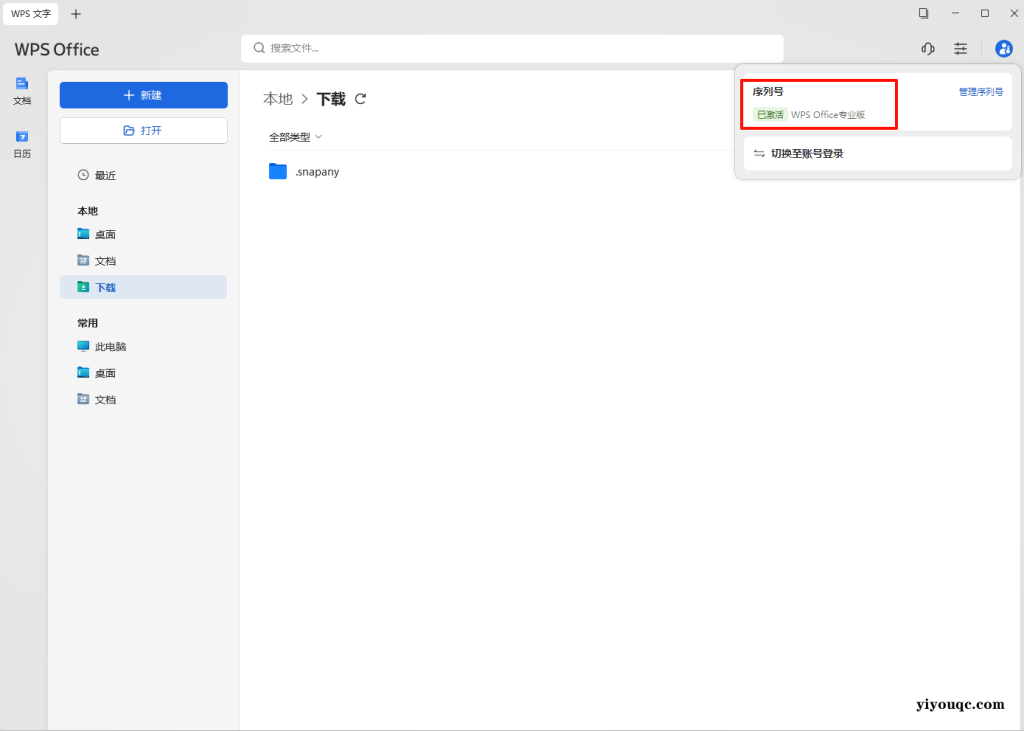Open the 桌面 entry under 常用
This screenshot has height=731, width=1024.
click(x=103, y=372)
